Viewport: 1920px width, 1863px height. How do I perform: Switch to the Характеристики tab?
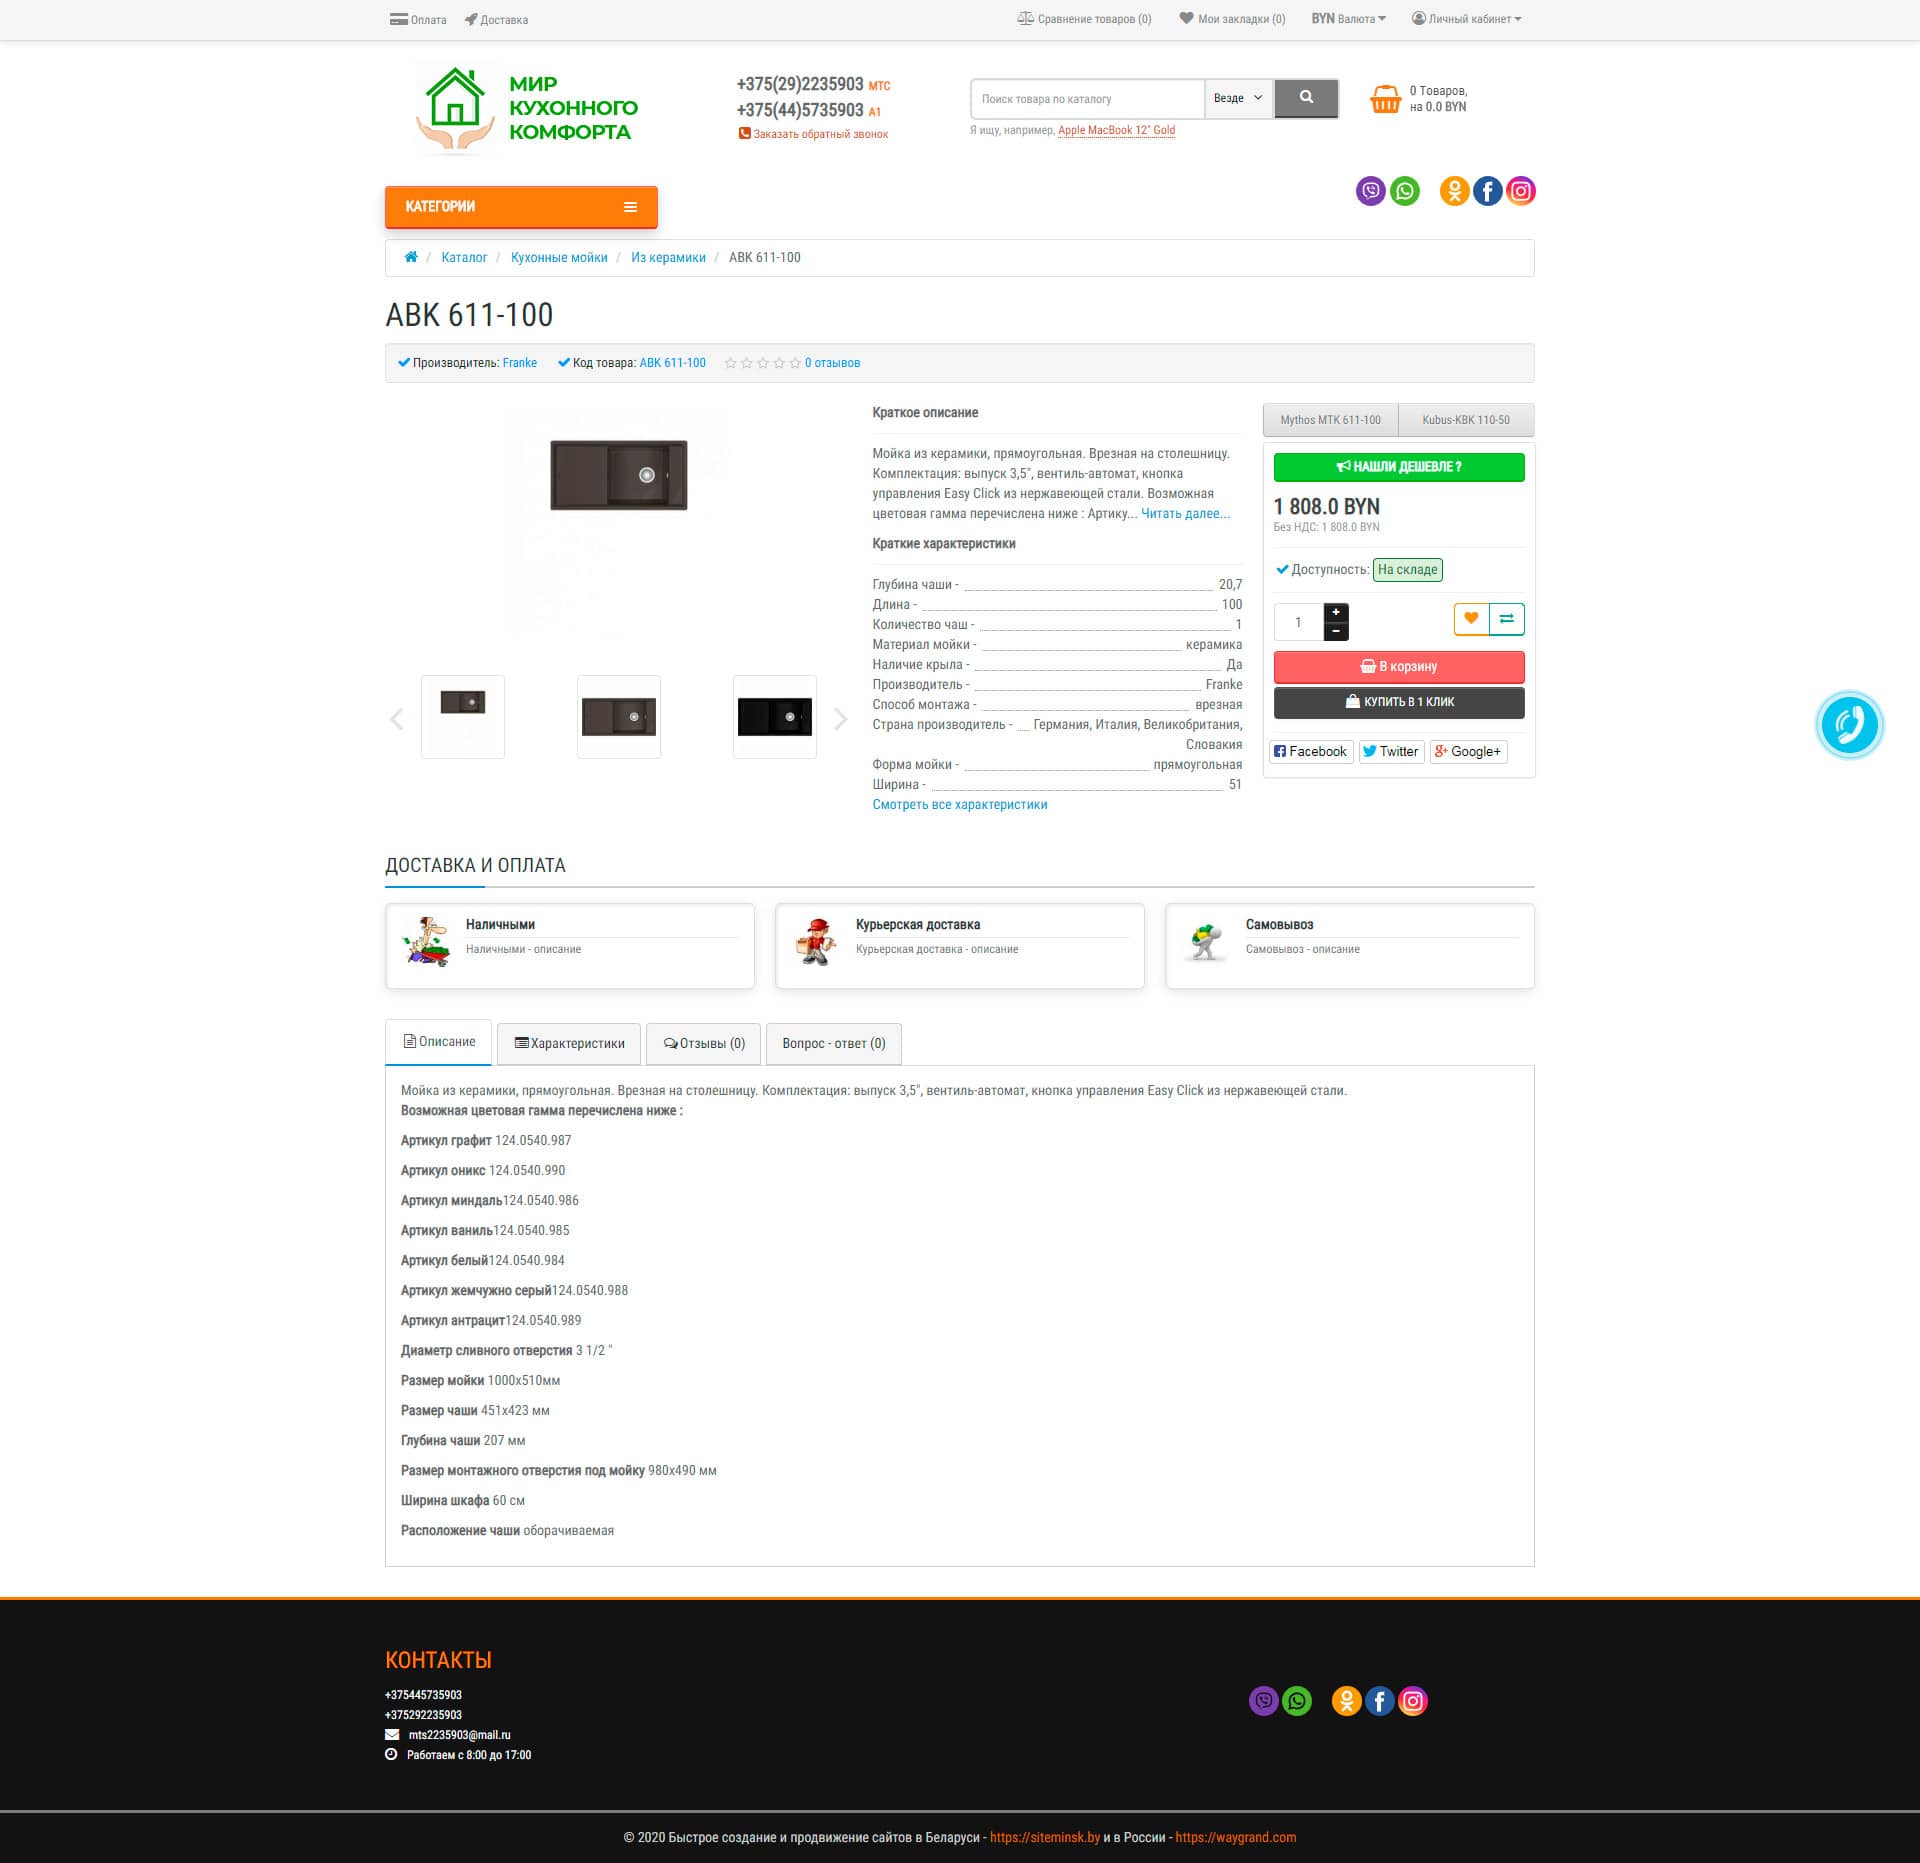[x=569, y=1043]
